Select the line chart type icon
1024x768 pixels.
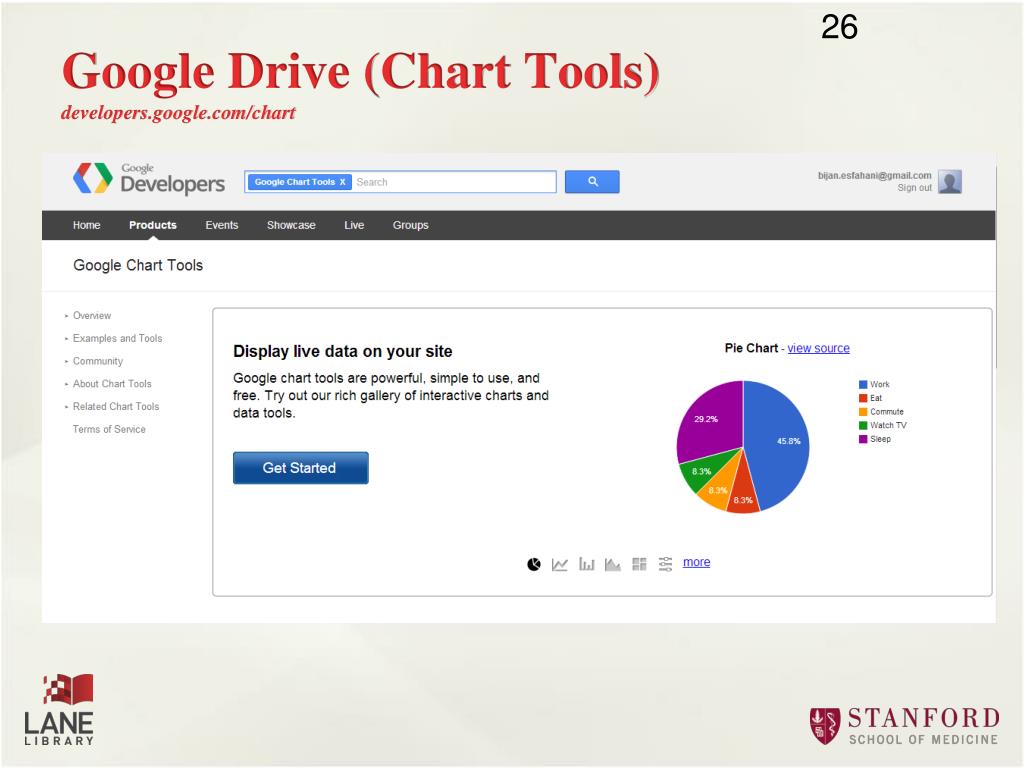560,564
